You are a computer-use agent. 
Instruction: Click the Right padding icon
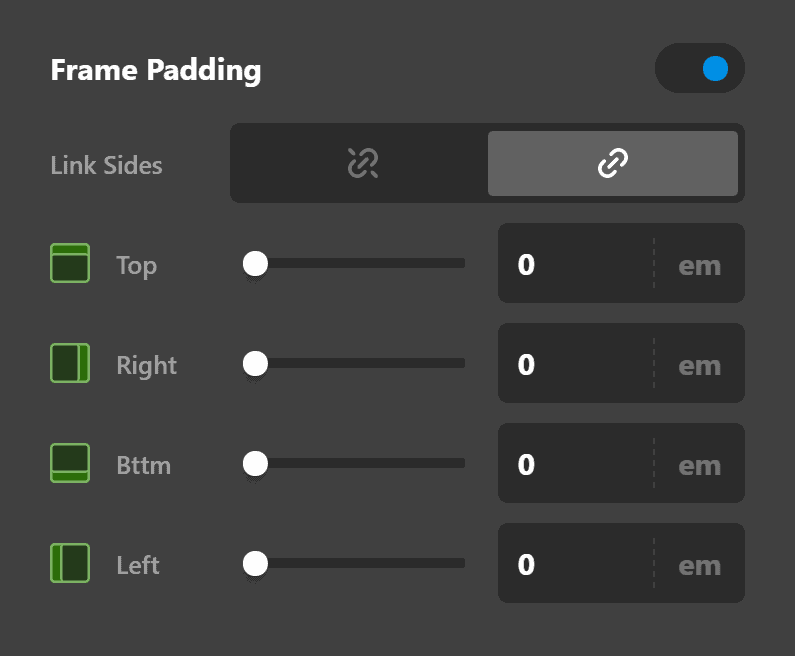coord(70,363)
